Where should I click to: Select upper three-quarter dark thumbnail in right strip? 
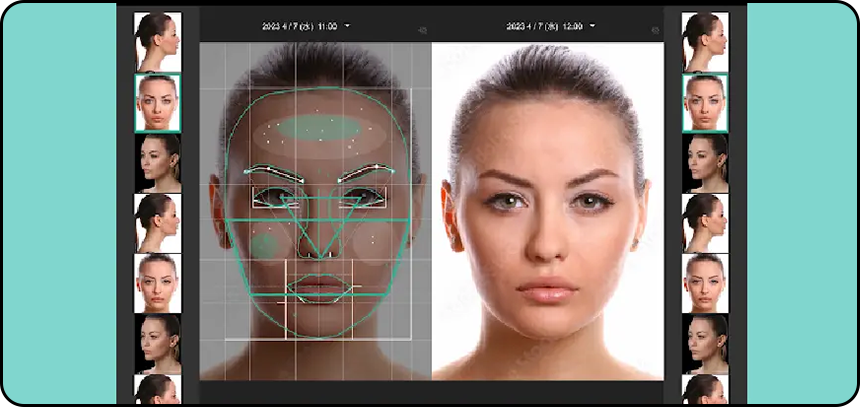(705, 163)
